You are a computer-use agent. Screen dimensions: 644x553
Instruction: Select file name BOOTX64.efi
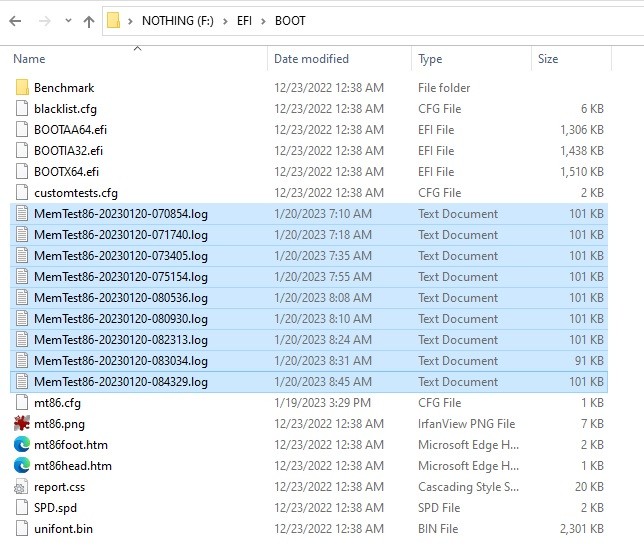tap(67, 172)
